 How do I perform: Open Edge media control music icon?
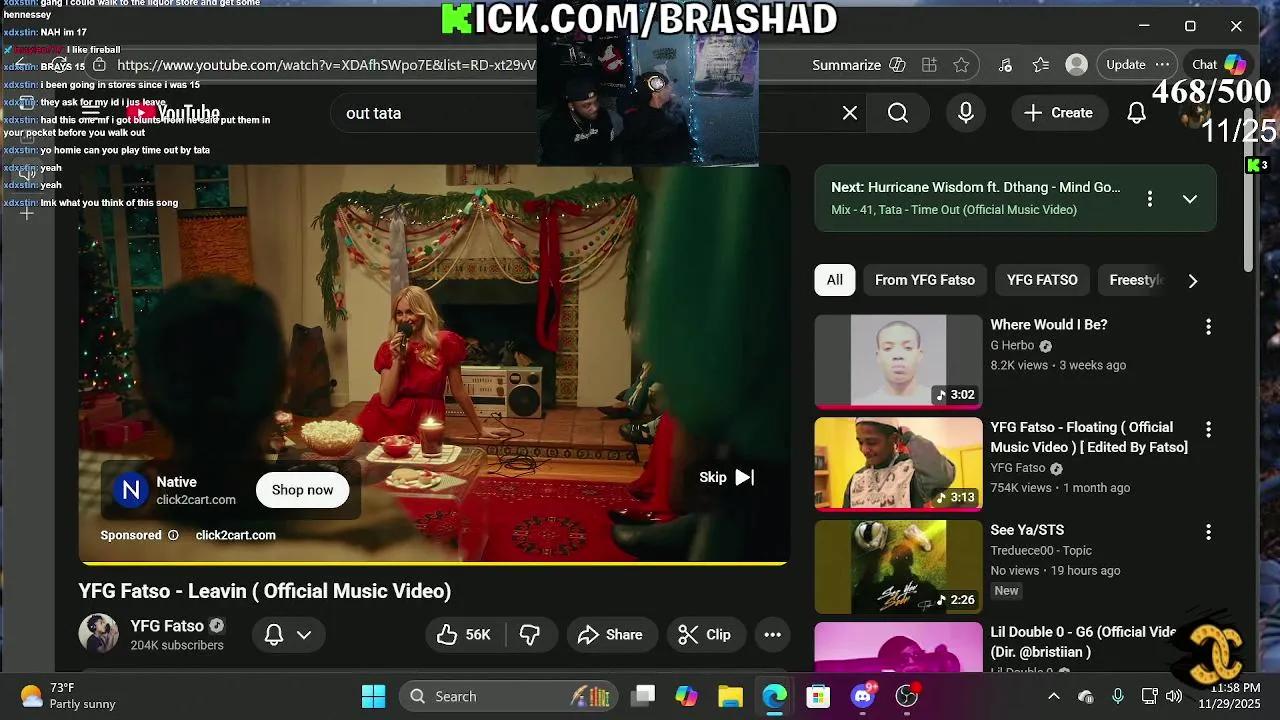[x=1006, y=65]
